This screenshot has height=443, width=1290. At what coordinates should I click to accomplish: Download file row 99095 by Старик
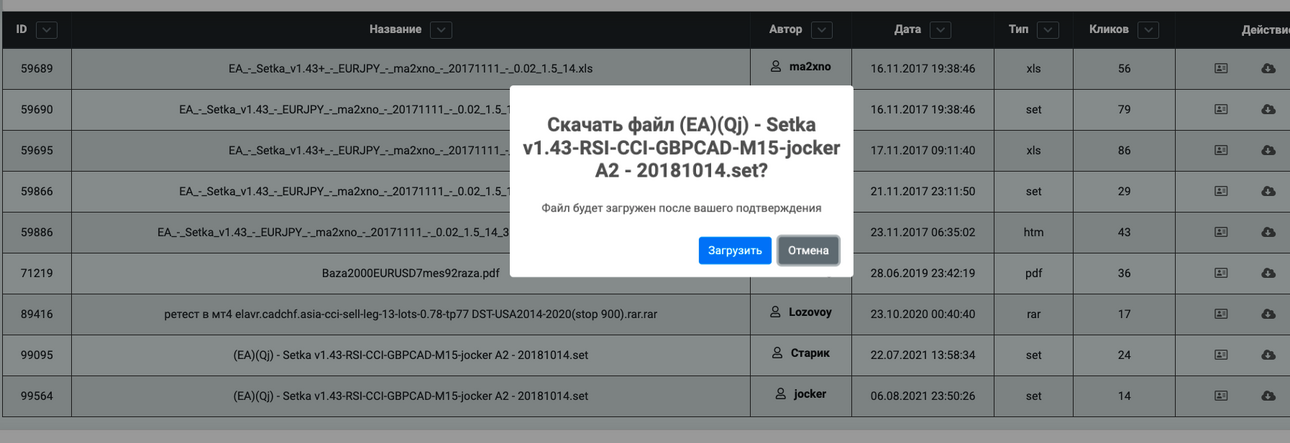click(1268, 355)
